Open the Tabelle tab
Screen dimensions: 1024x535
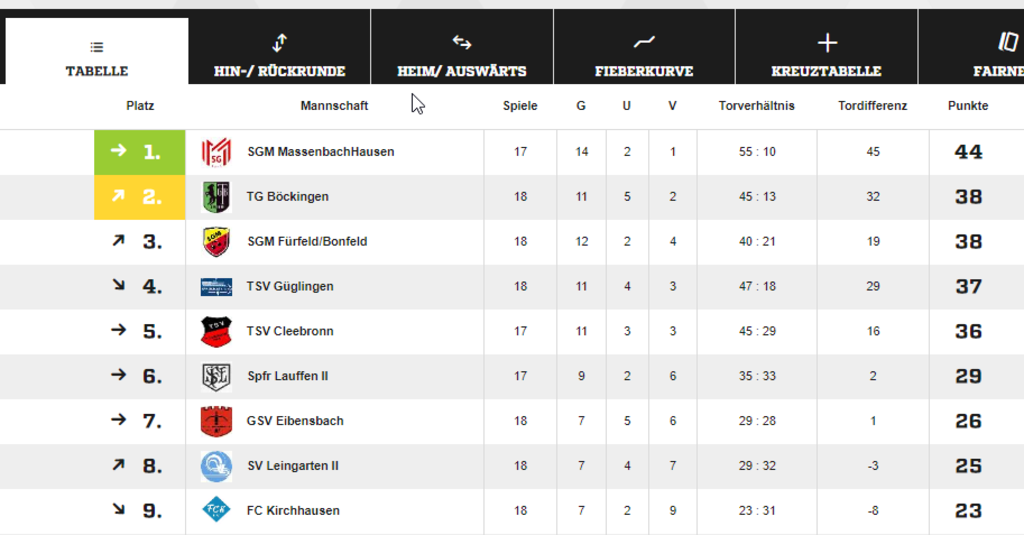coord(97,57)
